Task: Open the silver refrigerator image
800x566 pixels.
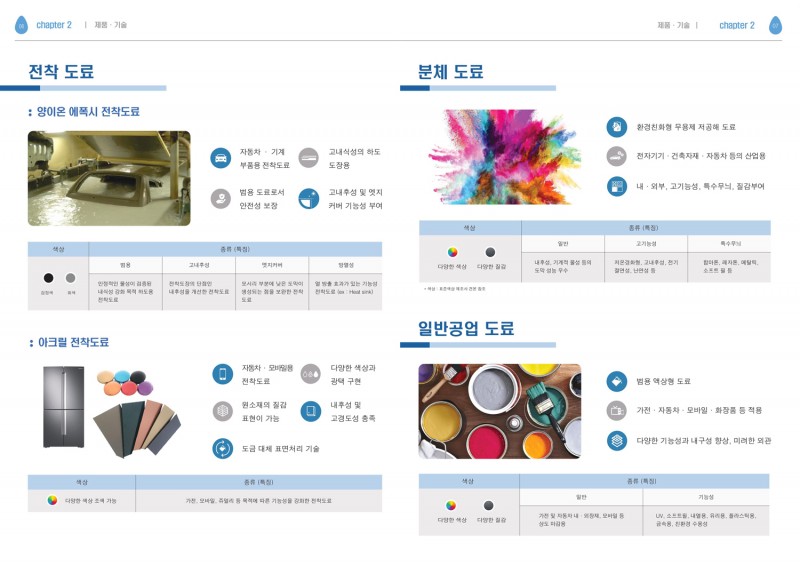Action: pyautogui.click(x=64, y=407)
